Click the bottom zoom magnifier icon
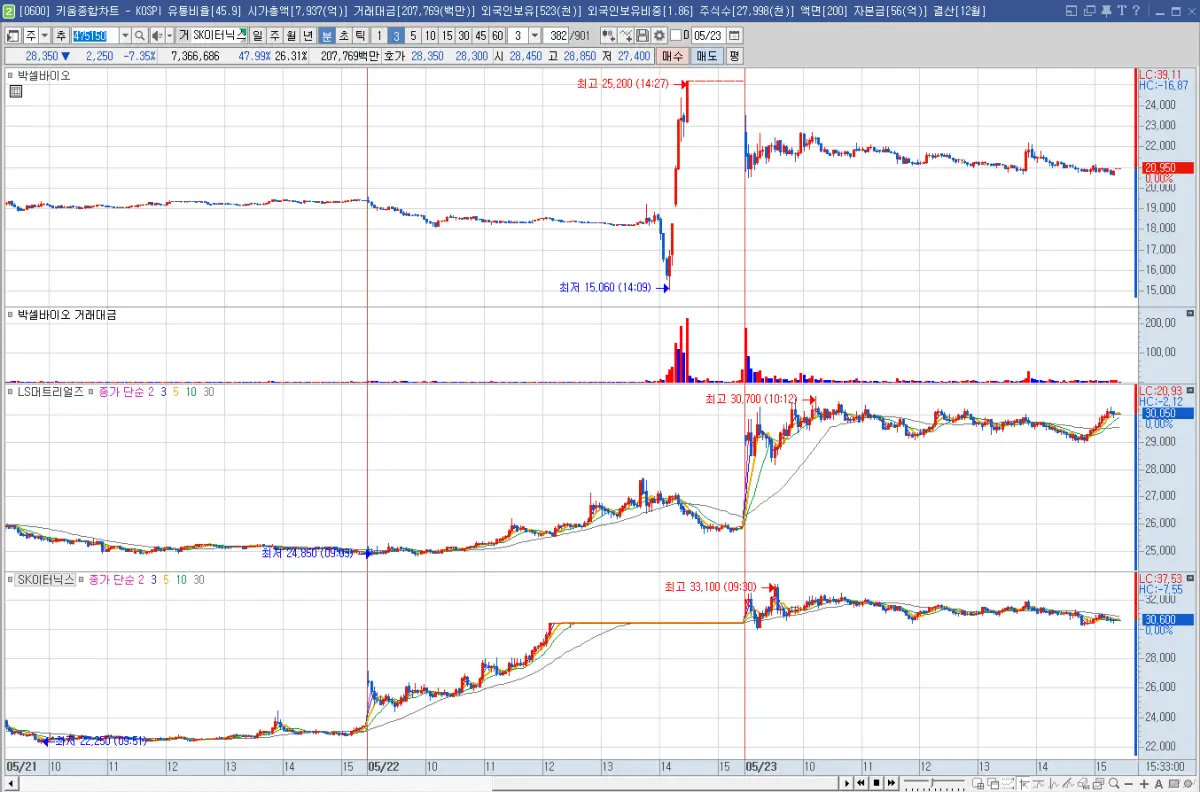This screenshot has height=792, width=1200. (1113, 783)
